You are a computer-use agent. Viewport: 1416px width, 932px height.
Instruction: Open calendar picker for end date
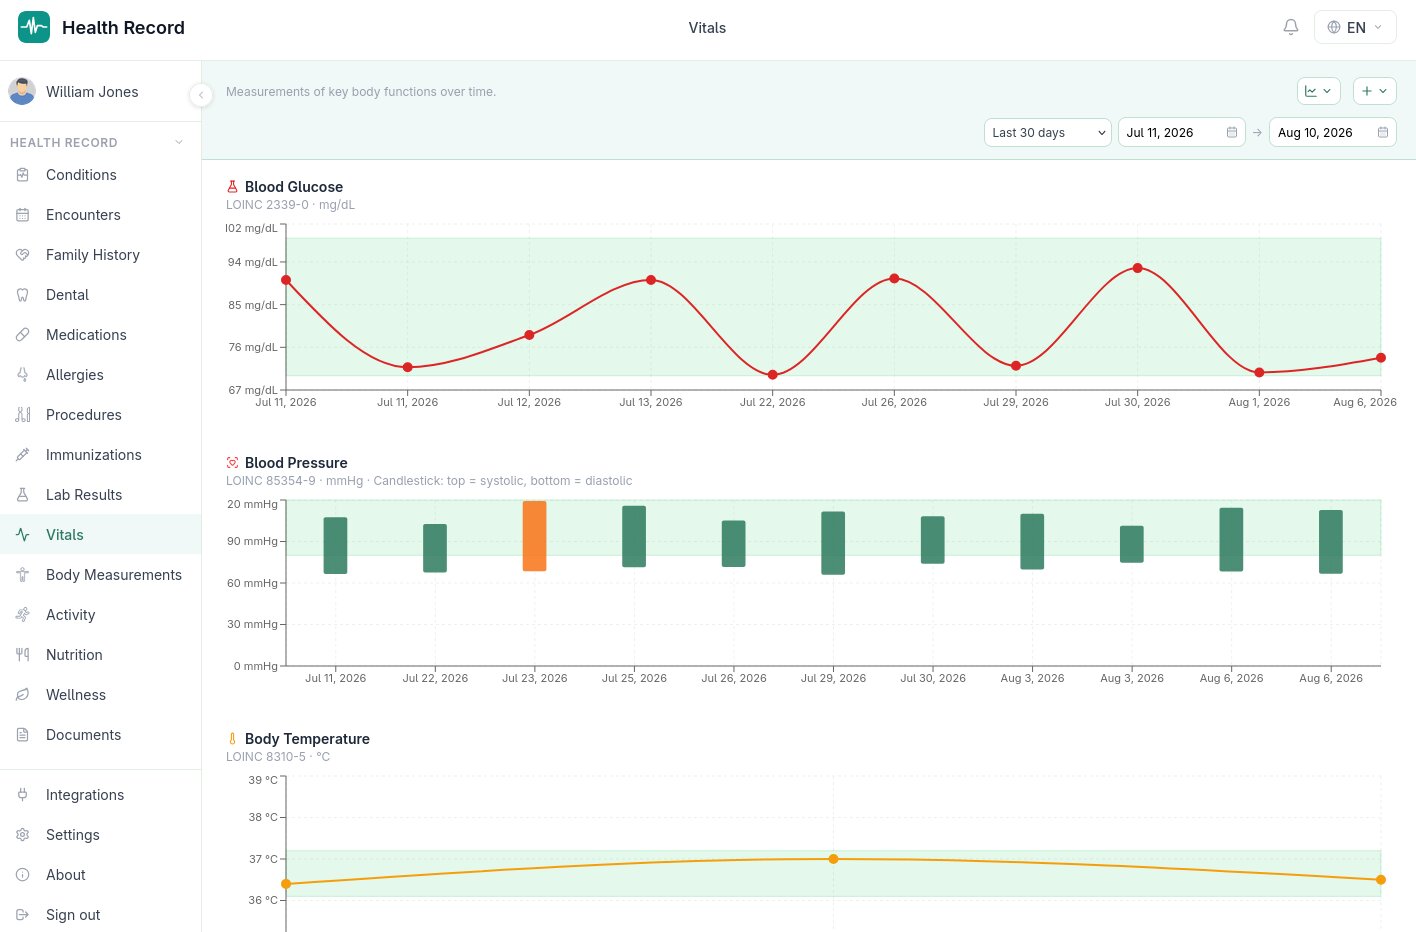pyautogui.click(x=1383, y=132)
